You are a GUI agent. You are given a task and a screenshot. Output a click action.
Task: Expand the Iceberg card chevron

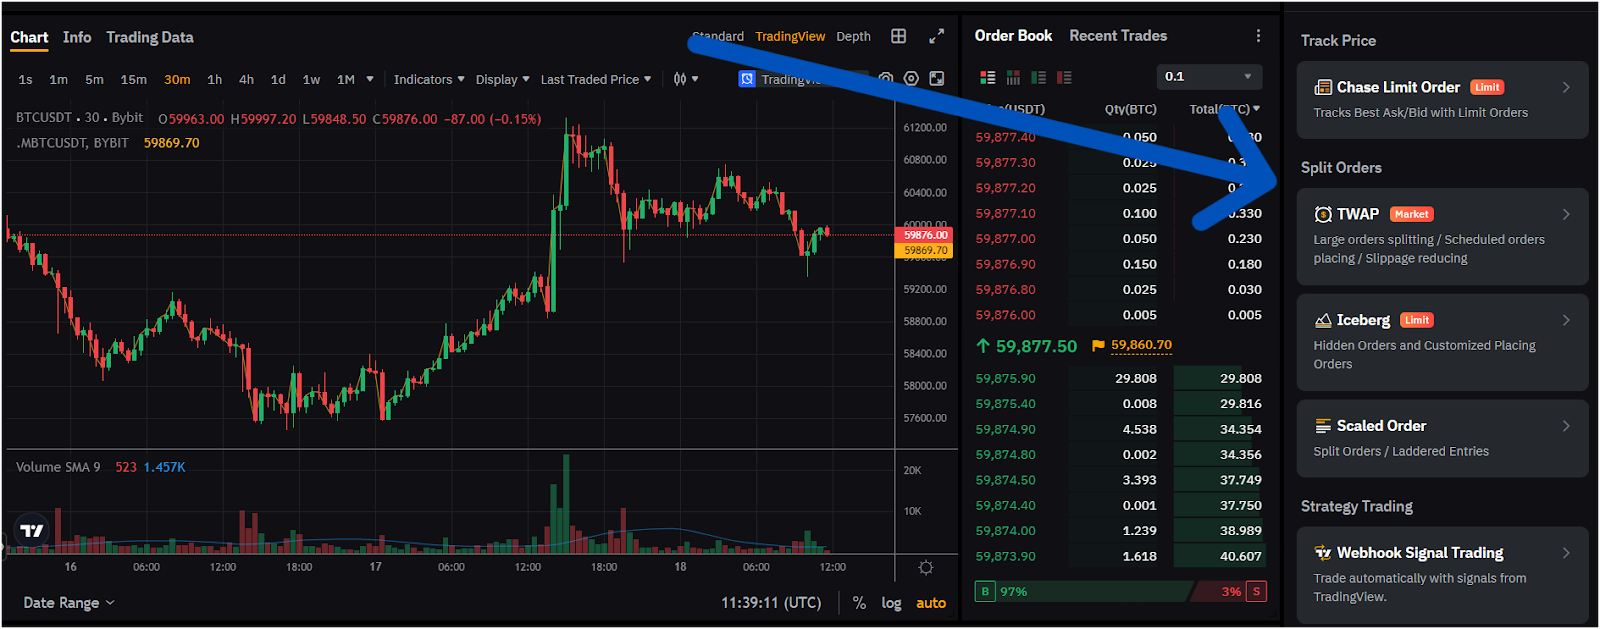[x=1566, y=320]
